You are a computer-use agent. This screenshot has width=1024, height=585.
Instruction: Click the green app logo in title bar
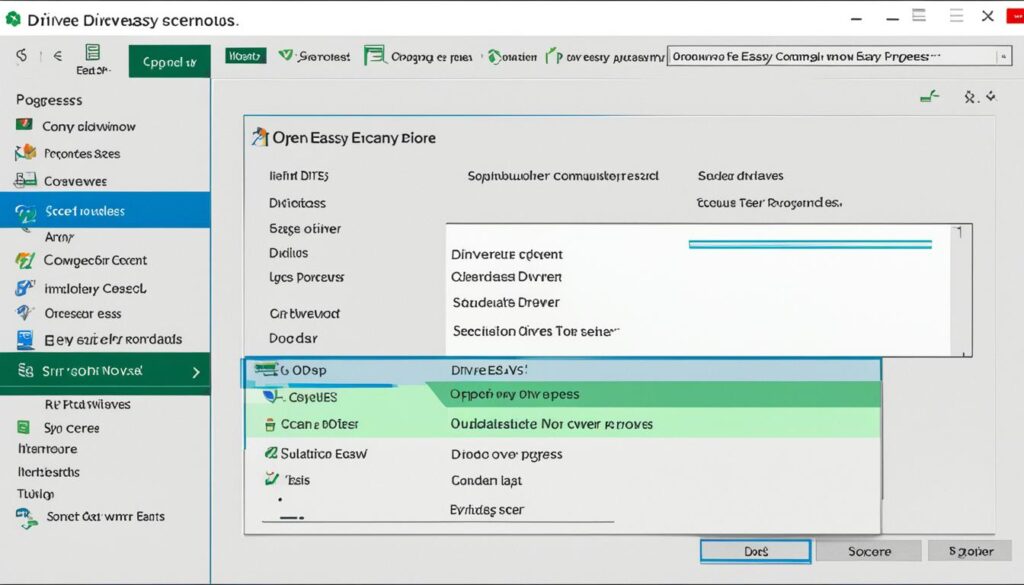point(13,19)
